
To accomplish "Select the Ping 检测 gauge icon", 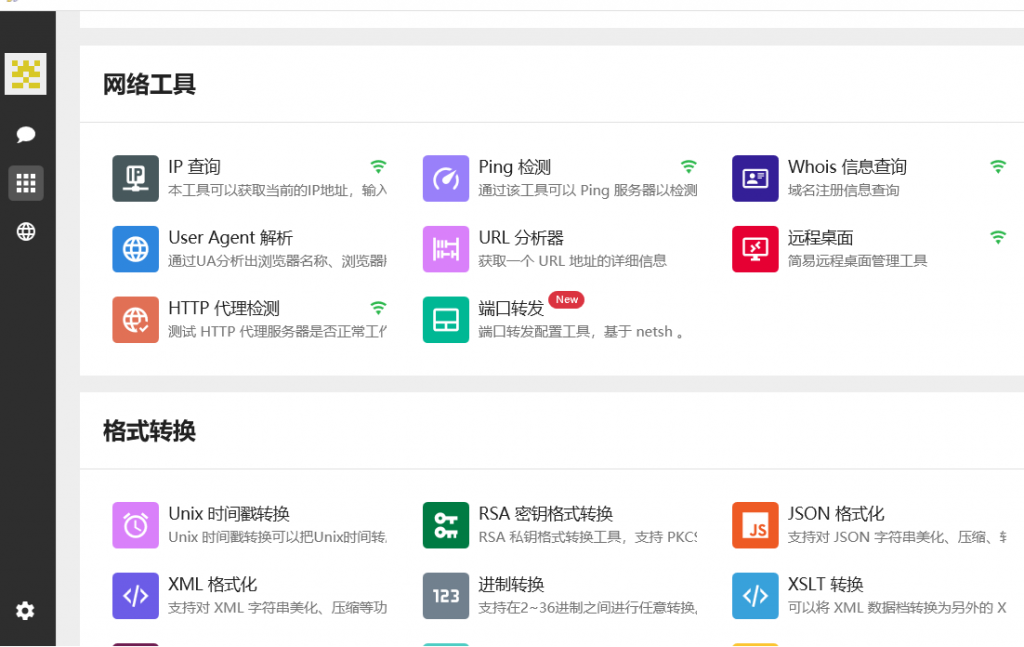I will 445,178.
